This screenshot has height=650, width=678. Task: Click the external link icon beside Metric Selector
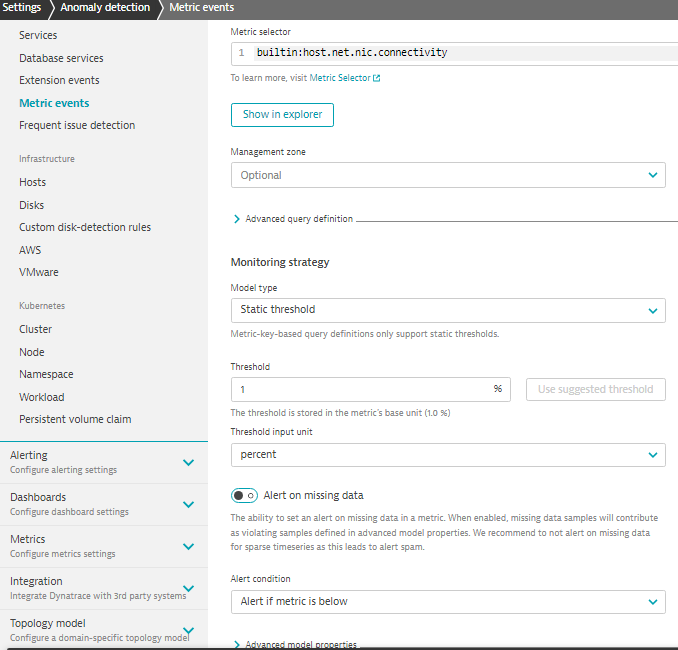[377, 78]
